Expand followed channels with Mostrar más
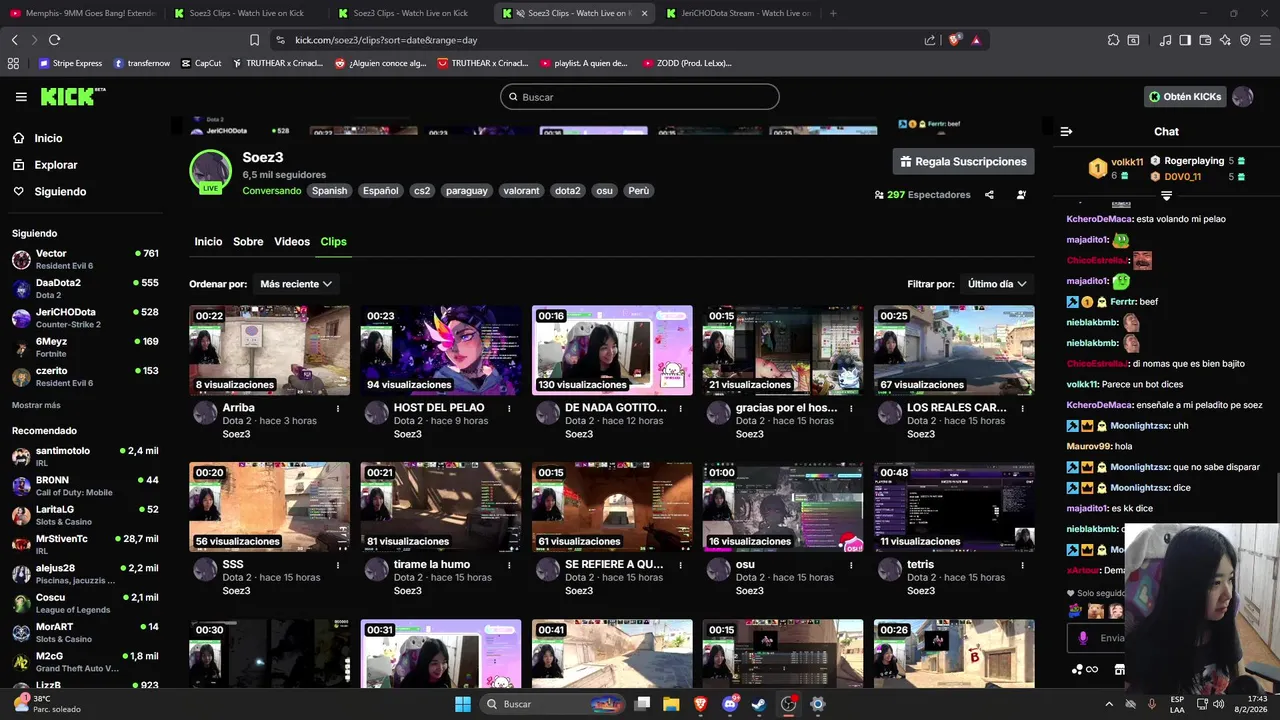 point(36,405)
